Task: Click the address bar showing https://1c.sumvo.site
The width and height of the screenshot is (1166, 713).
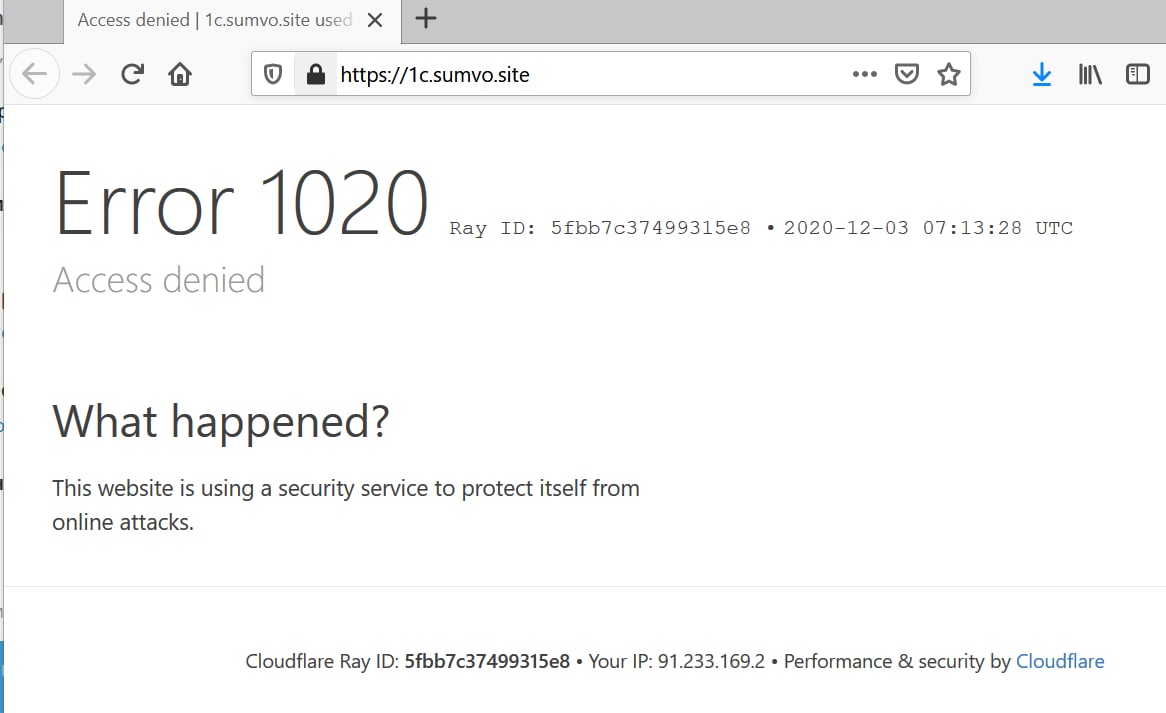Action: 590,74
